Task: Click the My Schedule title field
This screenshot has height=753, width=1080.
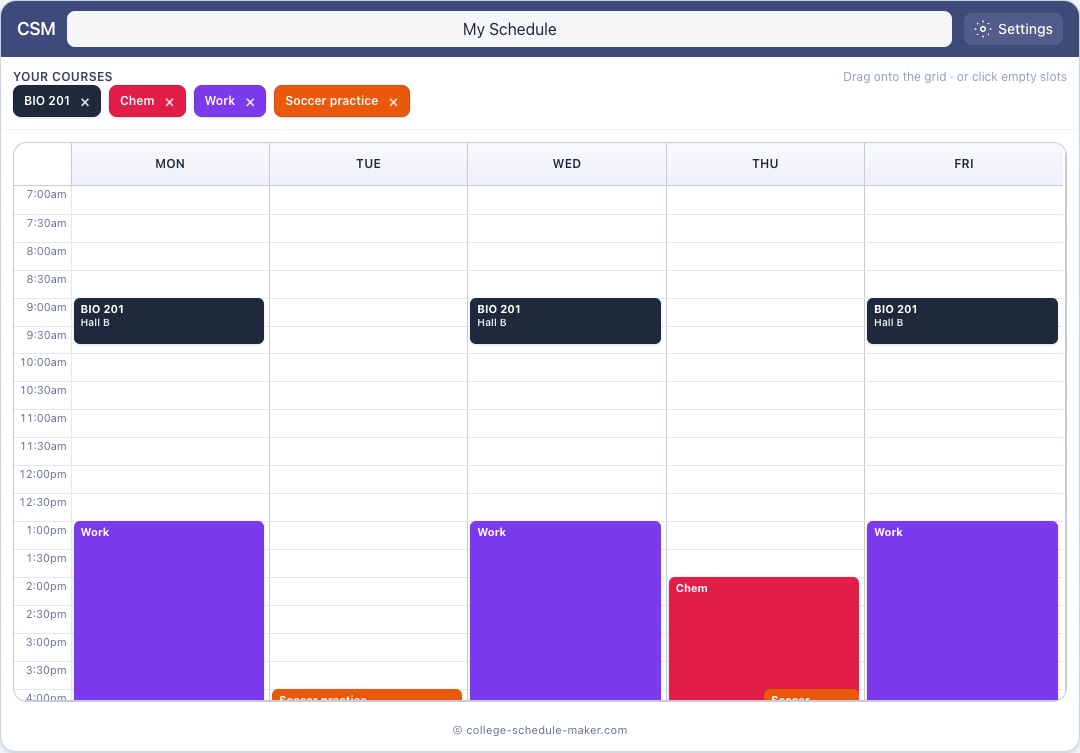Action: (x=509, y=29)
